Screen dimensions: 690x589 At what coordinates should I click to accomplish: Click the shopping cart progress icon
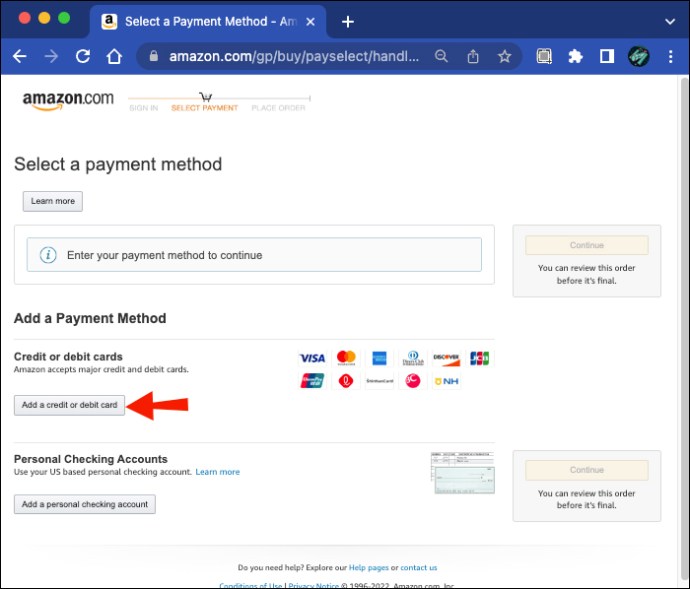click(x=206, y=97)
